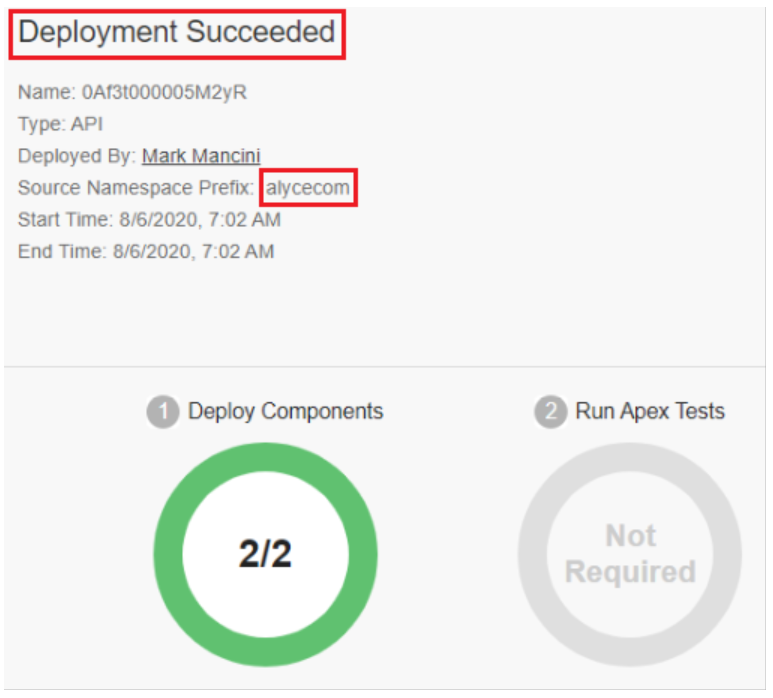The image size is (773, 698).
Task: Select the alycecom namespace prefix value
Action: (x=308, y=188)
